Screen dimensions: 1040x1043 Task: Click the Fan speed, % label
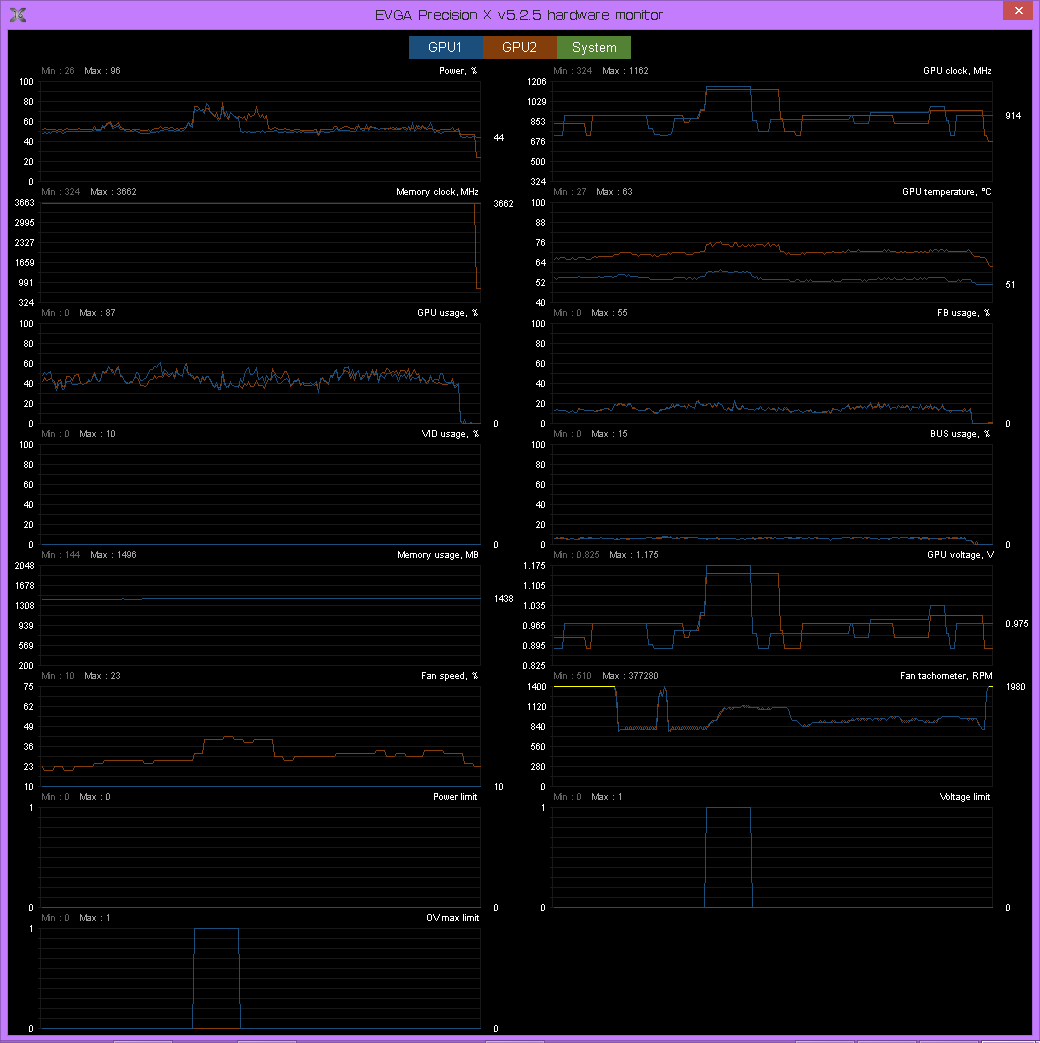449,676
